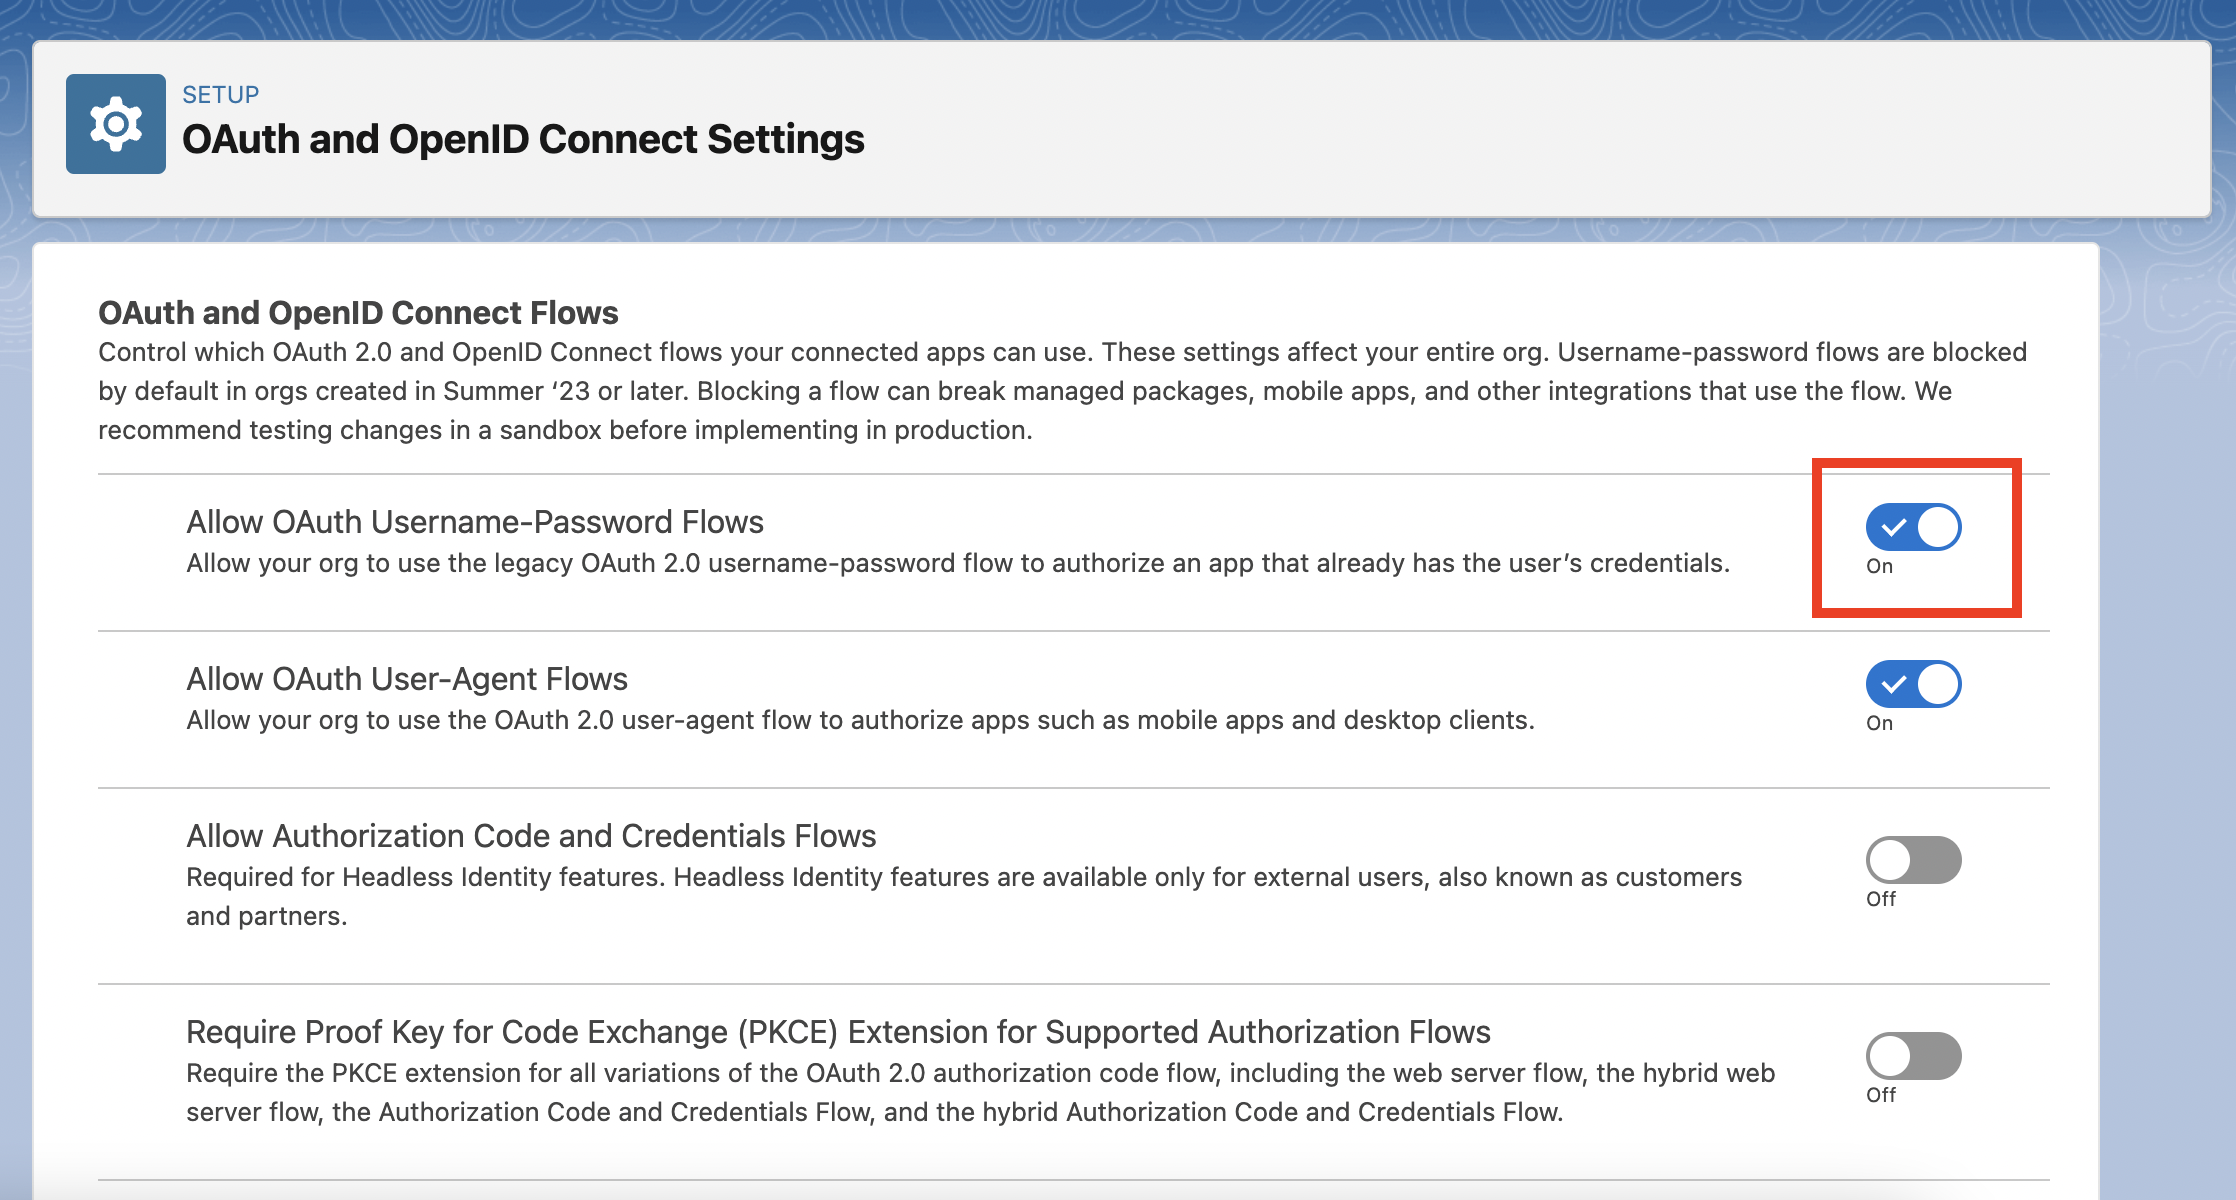
Task: Enable Authorization Code and Credentials Flows toggle
Action: [x=1913, y=860]
